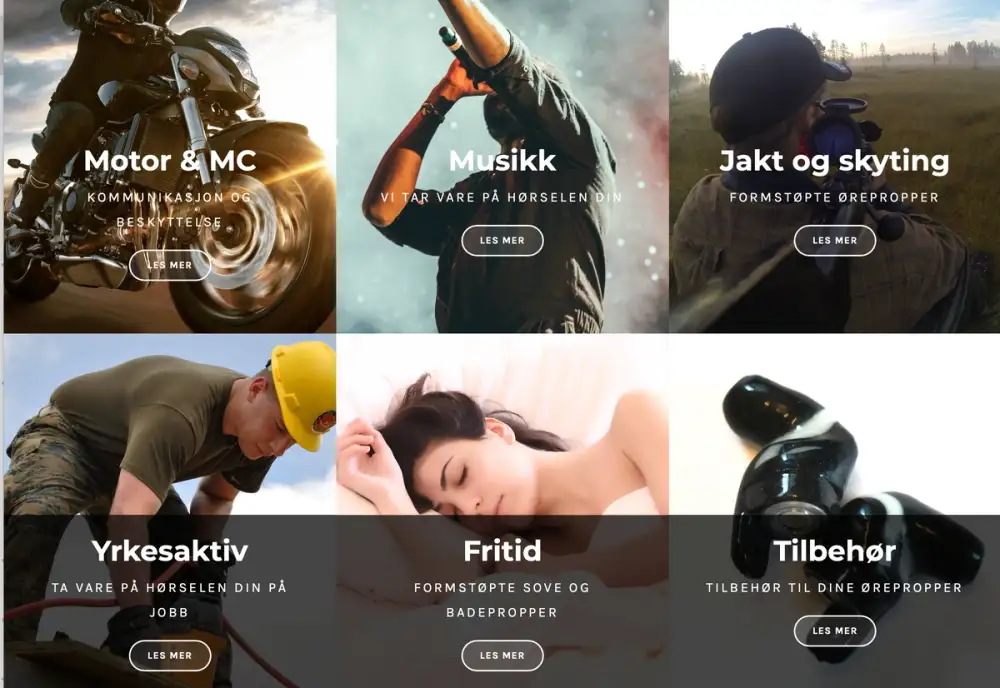Viewport: 1000px width, 688px height.
Task: Click the Tilbehør heading
Action: click(x=835, y=551)
